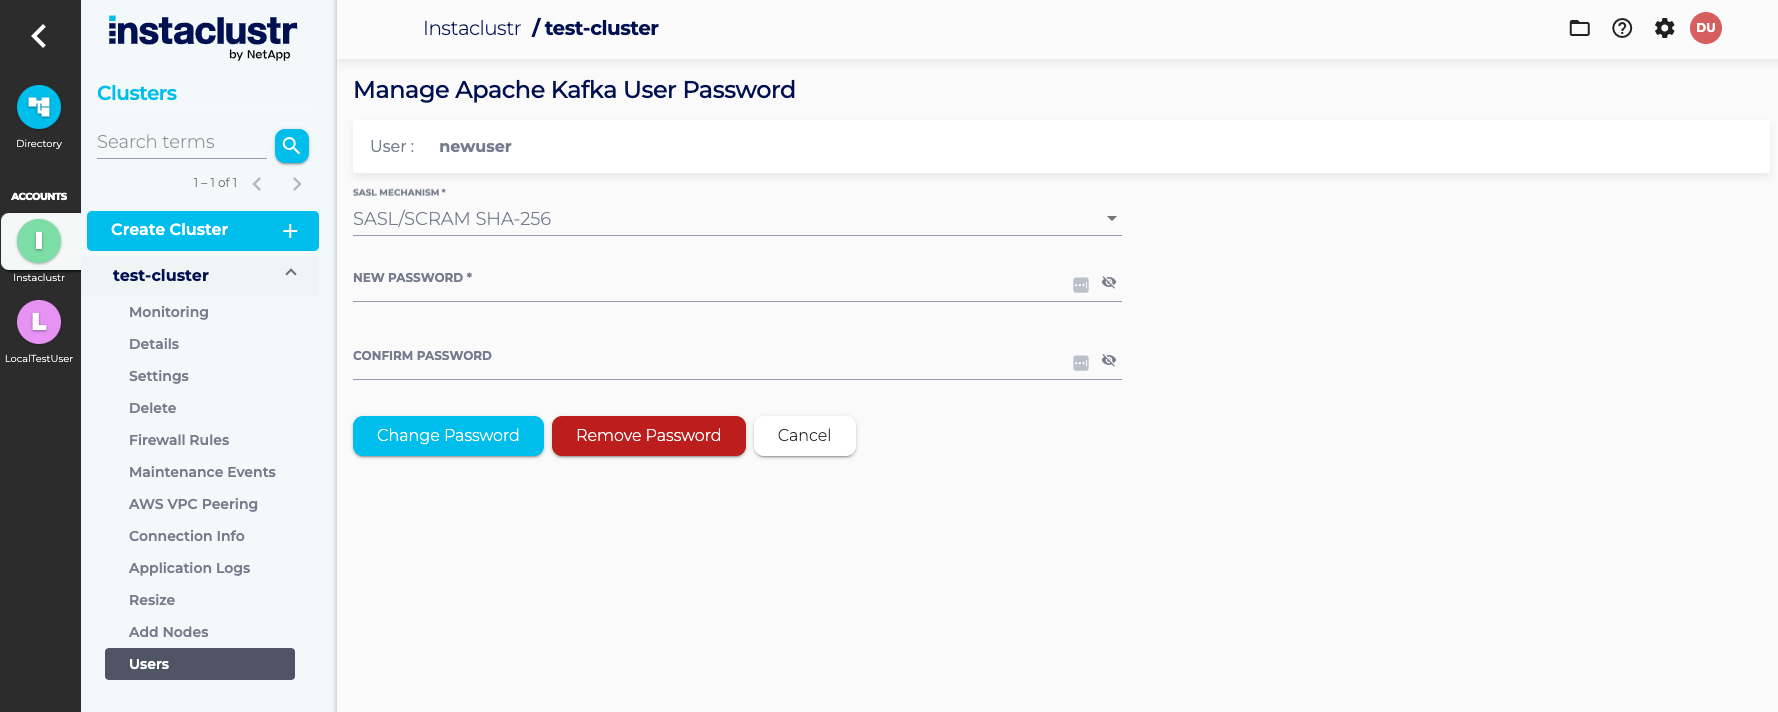Screen dimensions: 1778x712
Task: Open Connection Info menu item
Action: click(187, 536)
